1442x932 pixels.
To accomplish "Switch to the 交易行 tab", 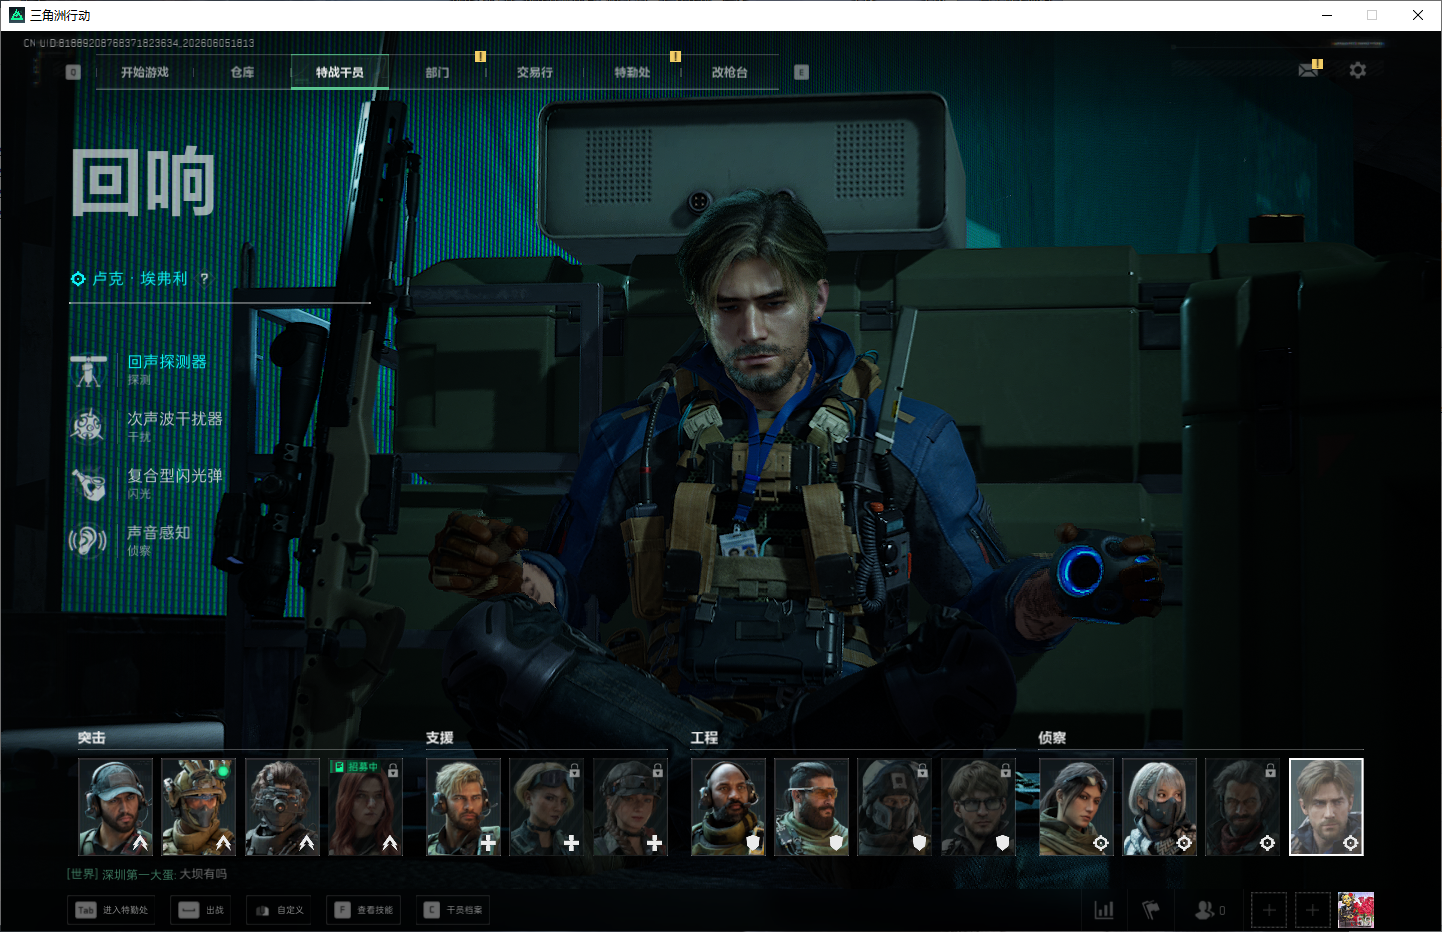I will (535, 72).
